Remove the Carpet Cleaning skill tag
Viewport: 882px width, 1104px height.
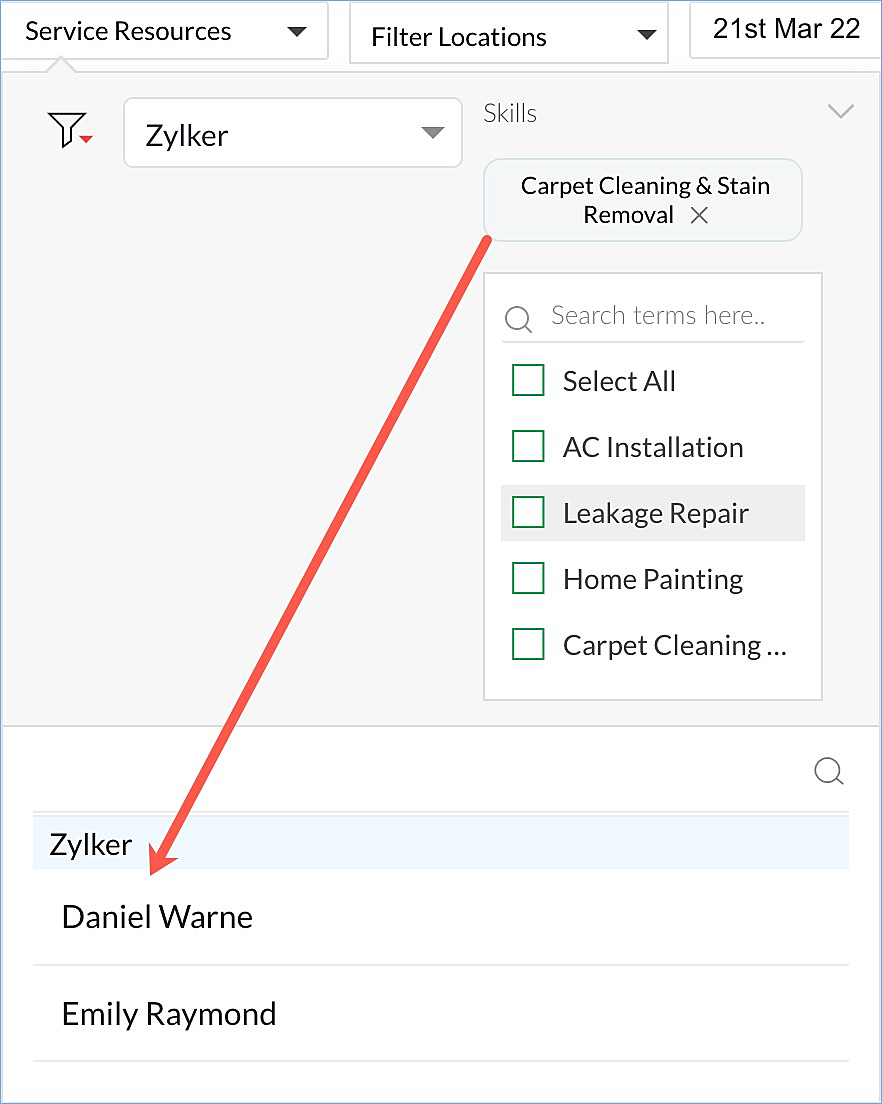point(699,215)
